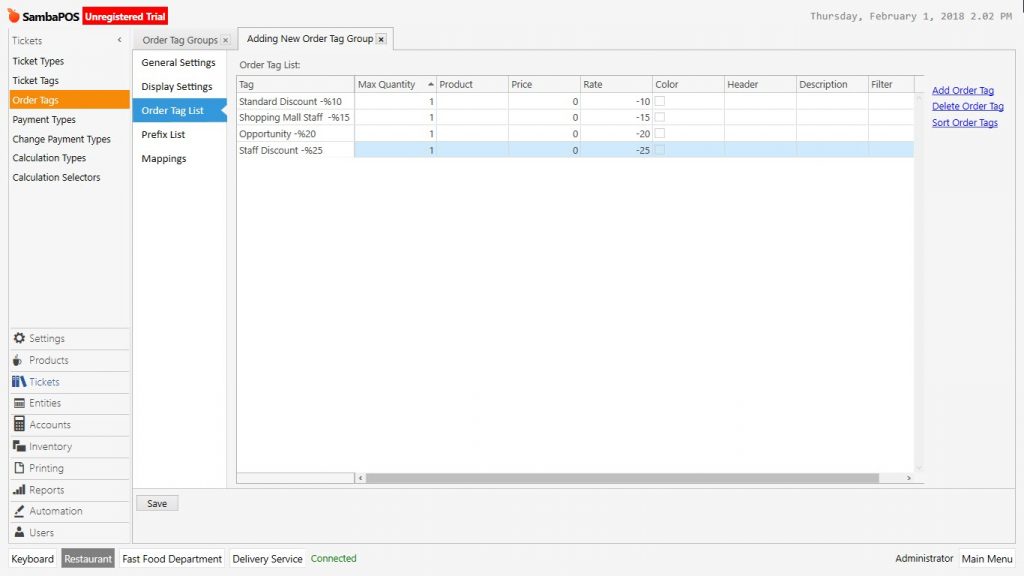Toggle Color checkbox for Standard Discount row
This screenshot has height=576, width=1024.
pyautogui.click(x=660, y=101)
